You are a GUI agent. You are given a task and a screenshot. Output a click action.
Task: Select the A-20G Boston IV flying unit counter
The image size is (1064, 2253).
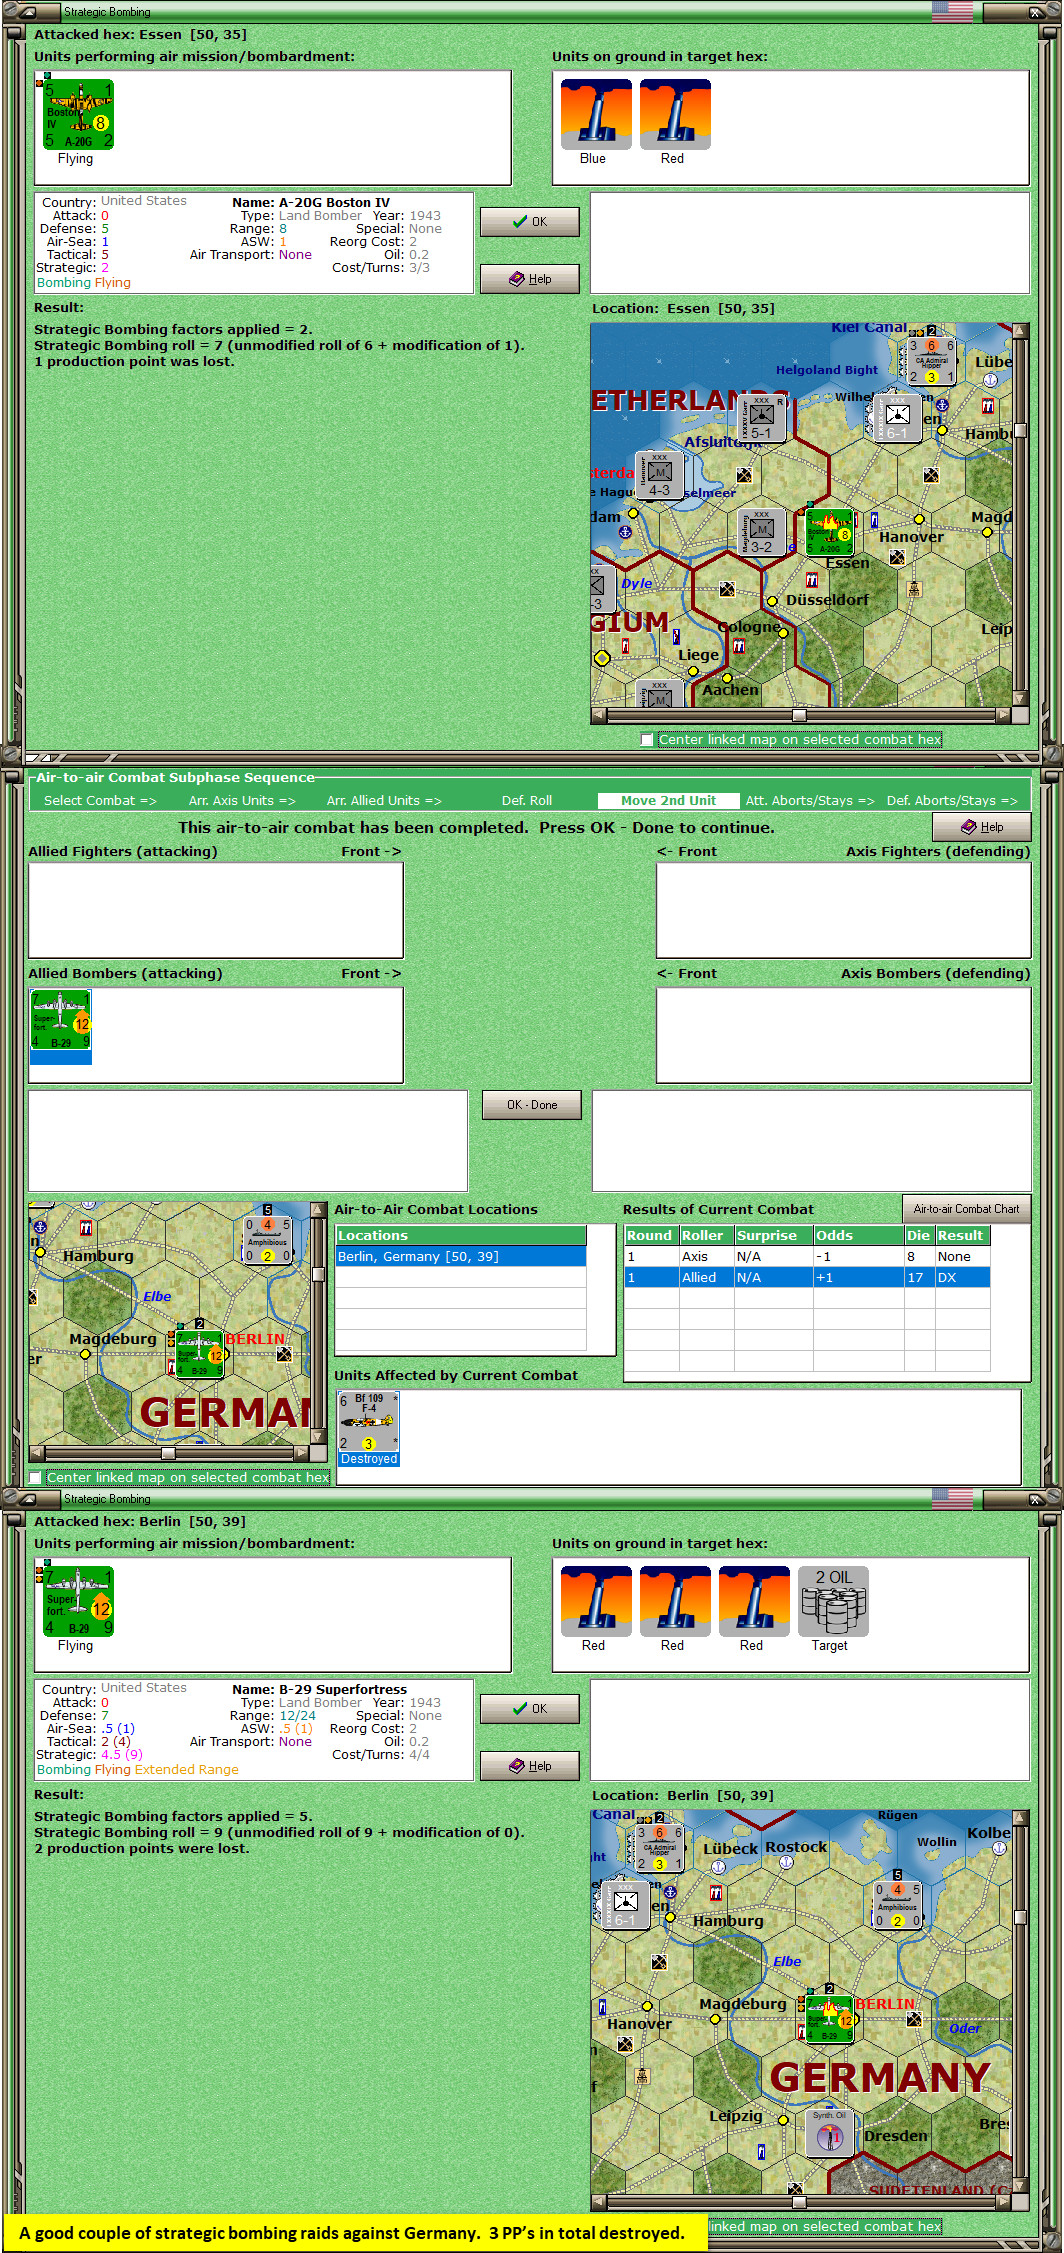pos(79,114)
